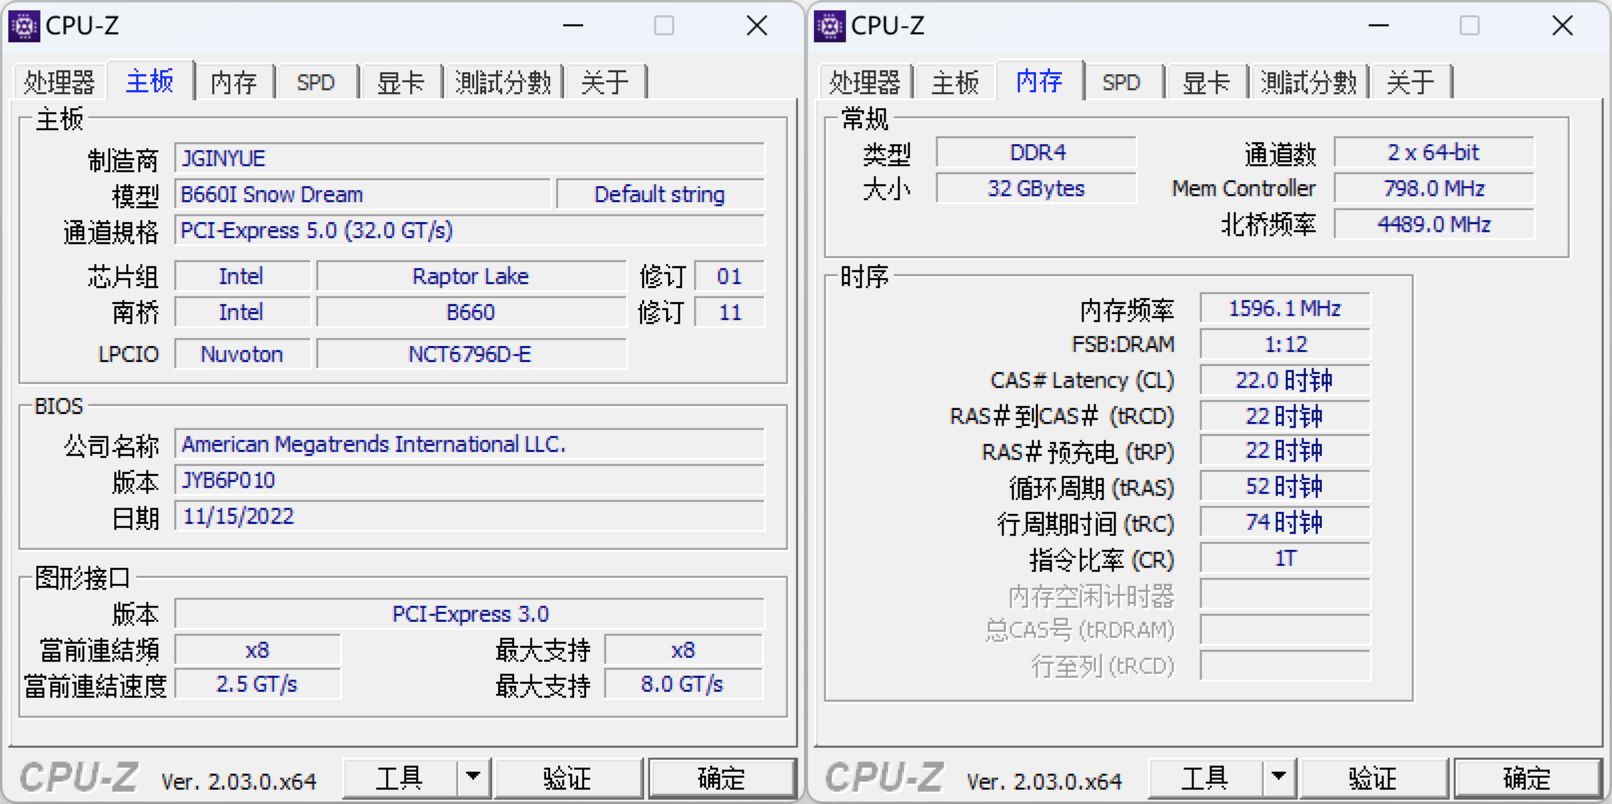This screenshot has height=804, width=1612.
Task: Open the 关于 tab in left window
Action: point(605,82)
